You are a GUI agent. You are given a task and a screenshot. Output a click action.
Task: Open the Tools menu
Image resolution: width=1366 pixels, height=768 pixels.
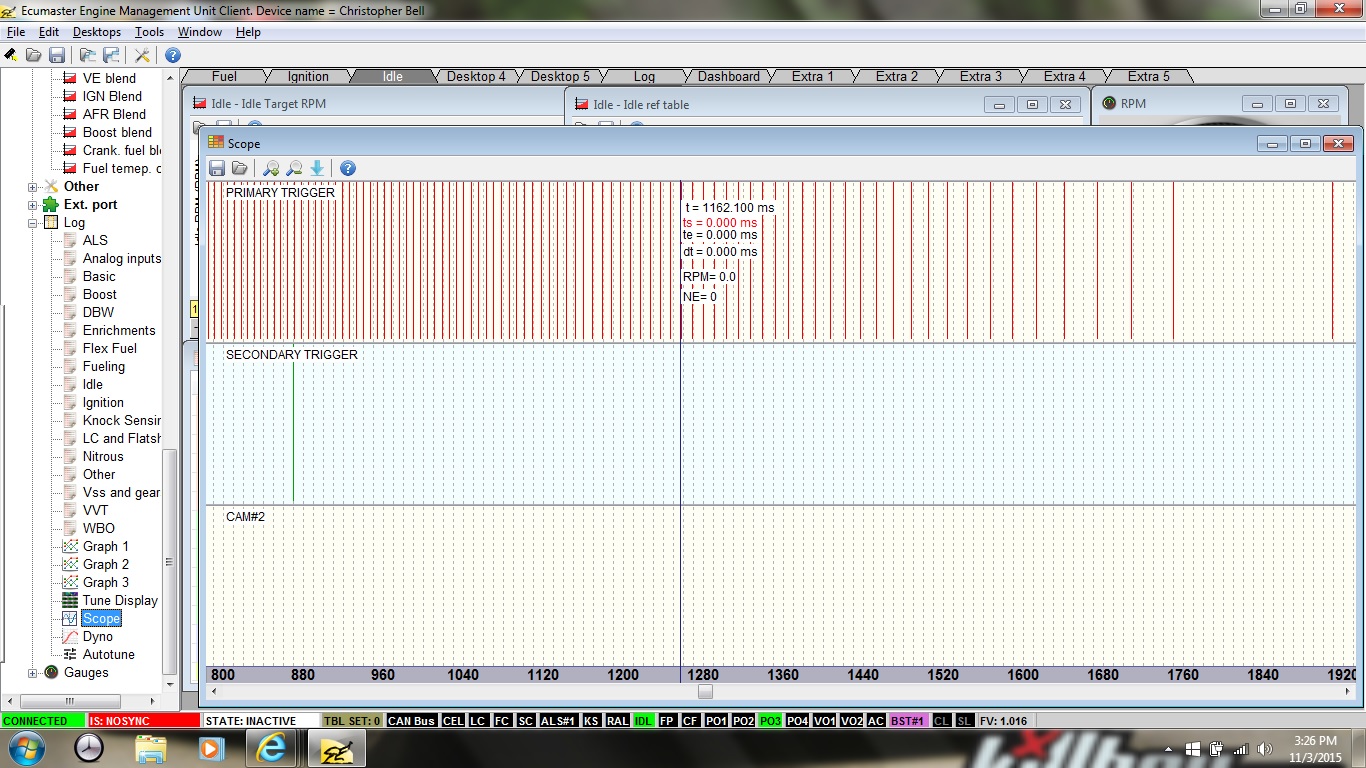(x=149, y=32)
